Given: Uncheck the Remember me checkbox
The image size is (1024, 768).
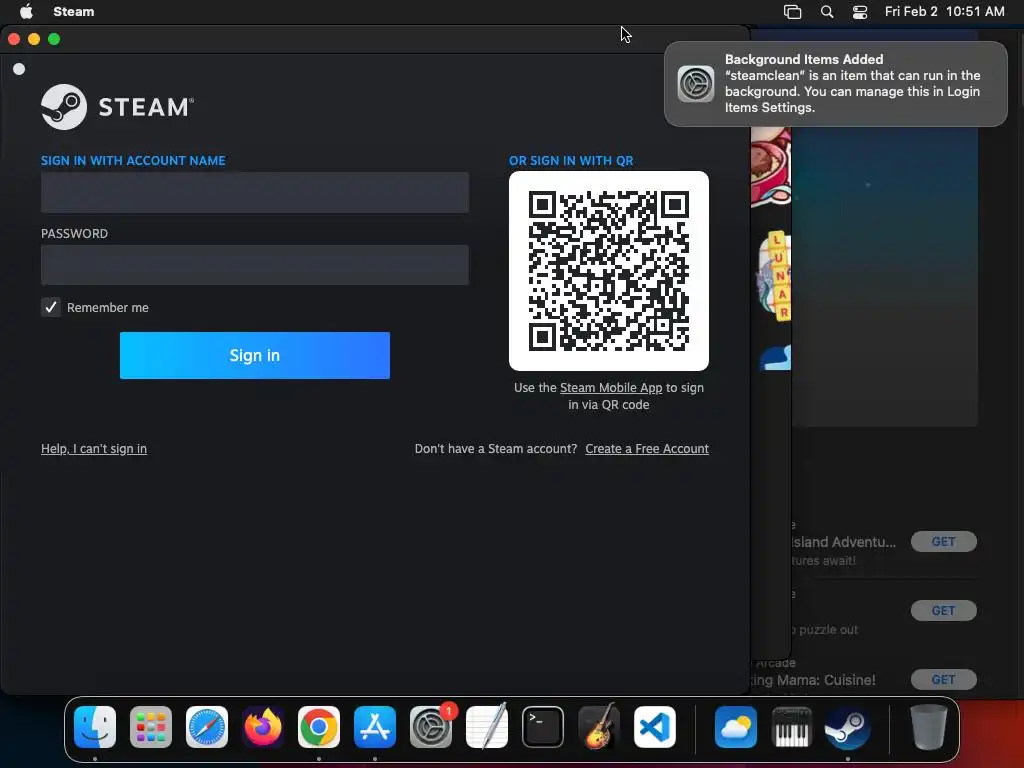Looking at the screenshot, I should [x=51, y=307].
